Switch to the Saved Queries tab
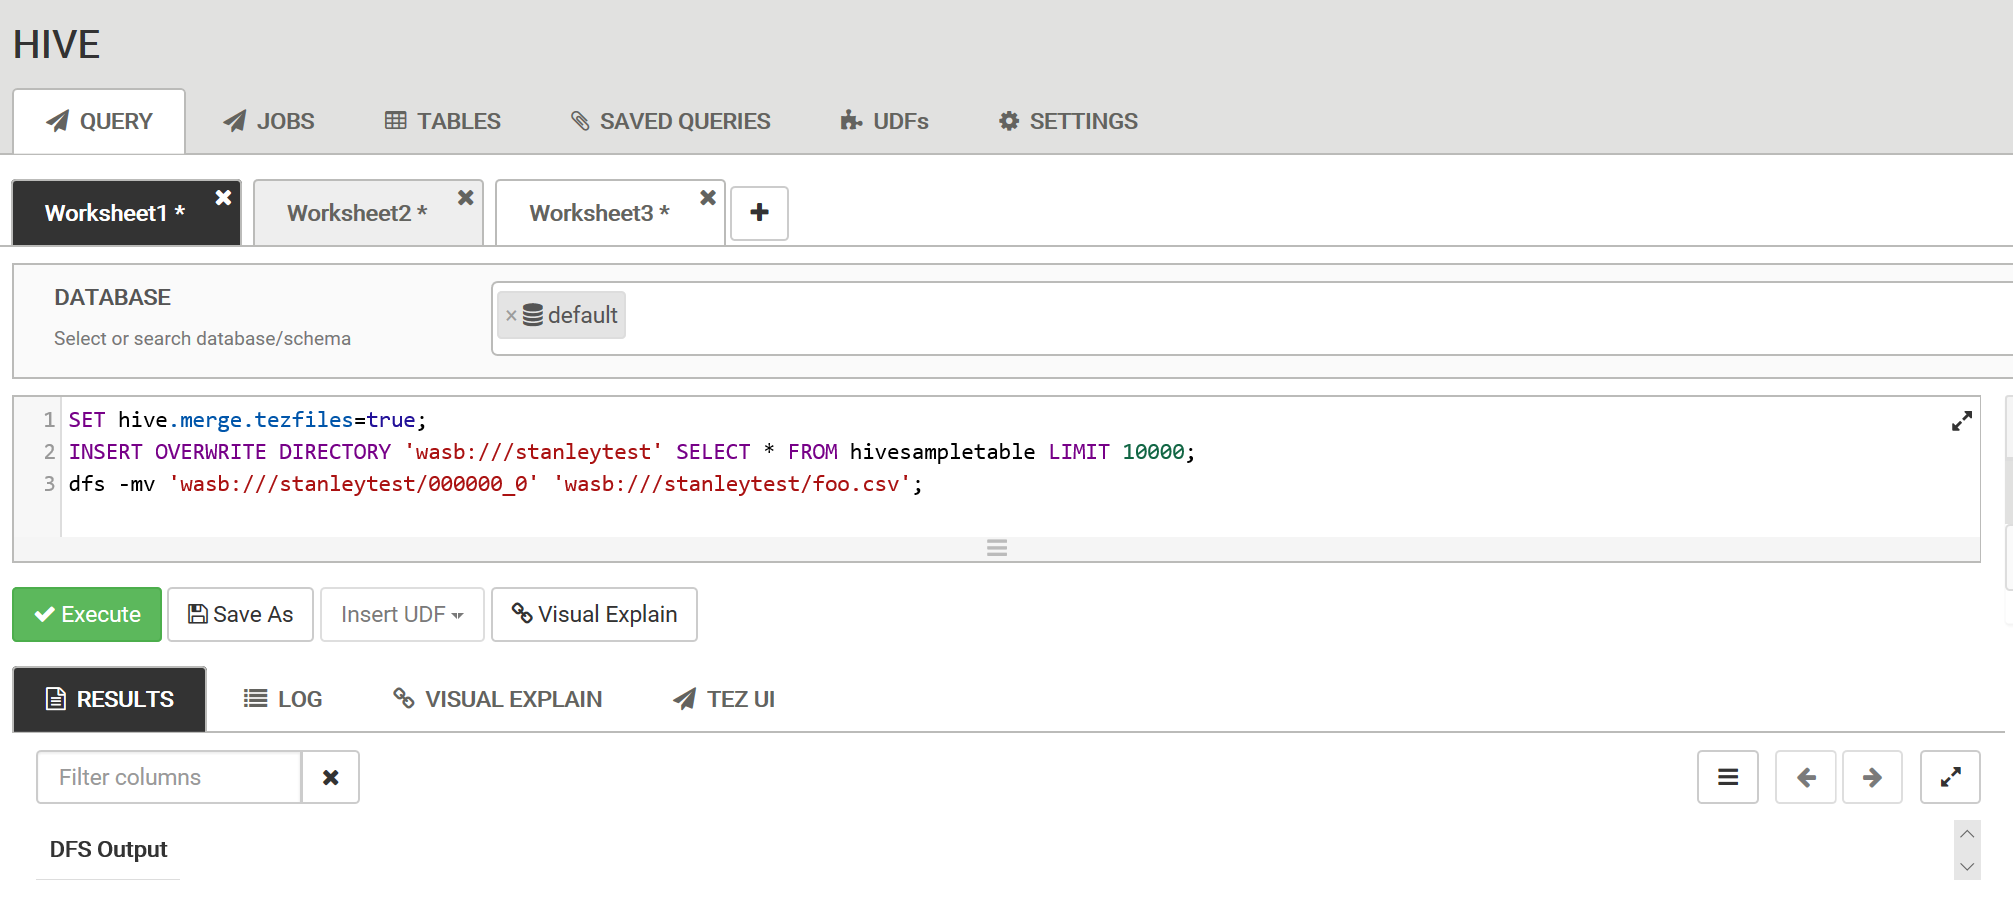2013x906 pixels. [670, 122]
